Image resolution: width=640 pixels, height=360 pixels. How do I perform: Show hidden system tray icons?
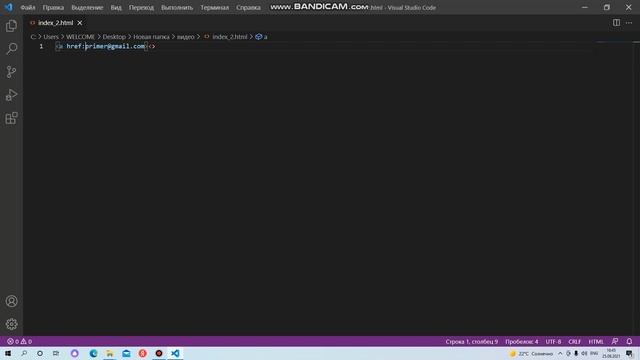(x=560, y=353)
